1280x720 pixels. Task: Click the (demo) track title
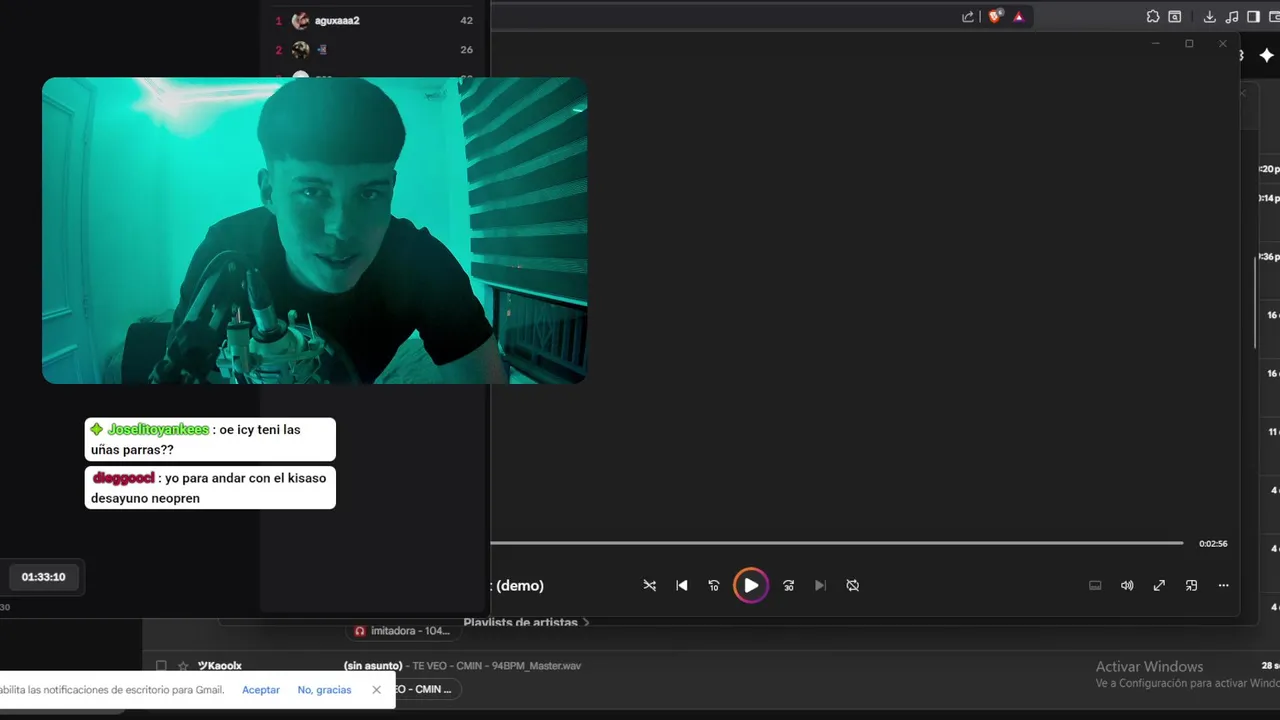pyautogui.click(x=519, y=586)
